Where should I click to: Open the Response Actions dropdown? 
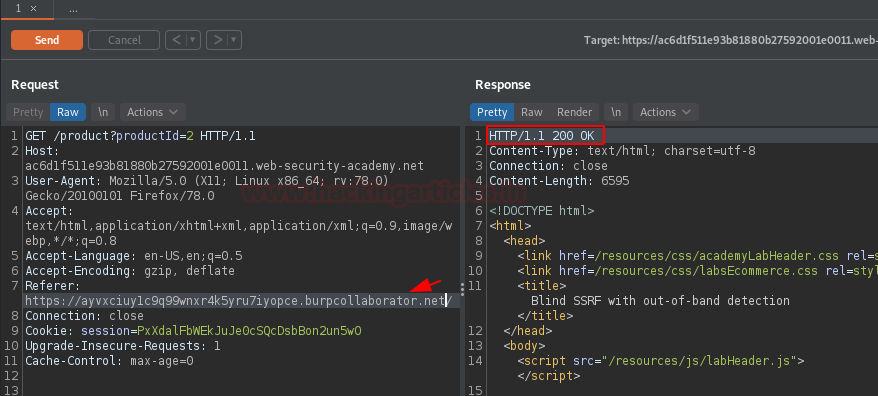(665, 112)
